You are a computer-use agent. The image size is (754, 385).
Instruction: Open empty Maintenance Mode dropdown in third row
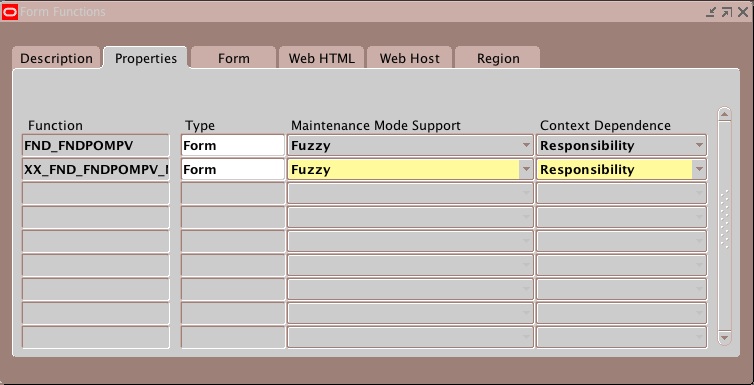tap(526, 193)
